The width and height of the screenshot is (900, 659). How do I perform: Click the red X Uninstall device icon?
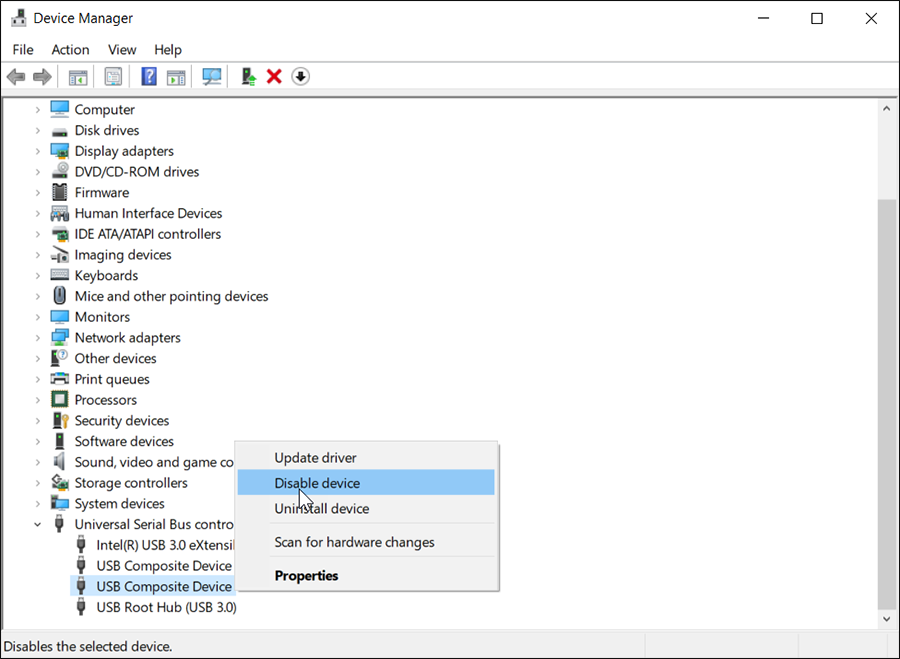pyautogui.click(x=274, y=76)
